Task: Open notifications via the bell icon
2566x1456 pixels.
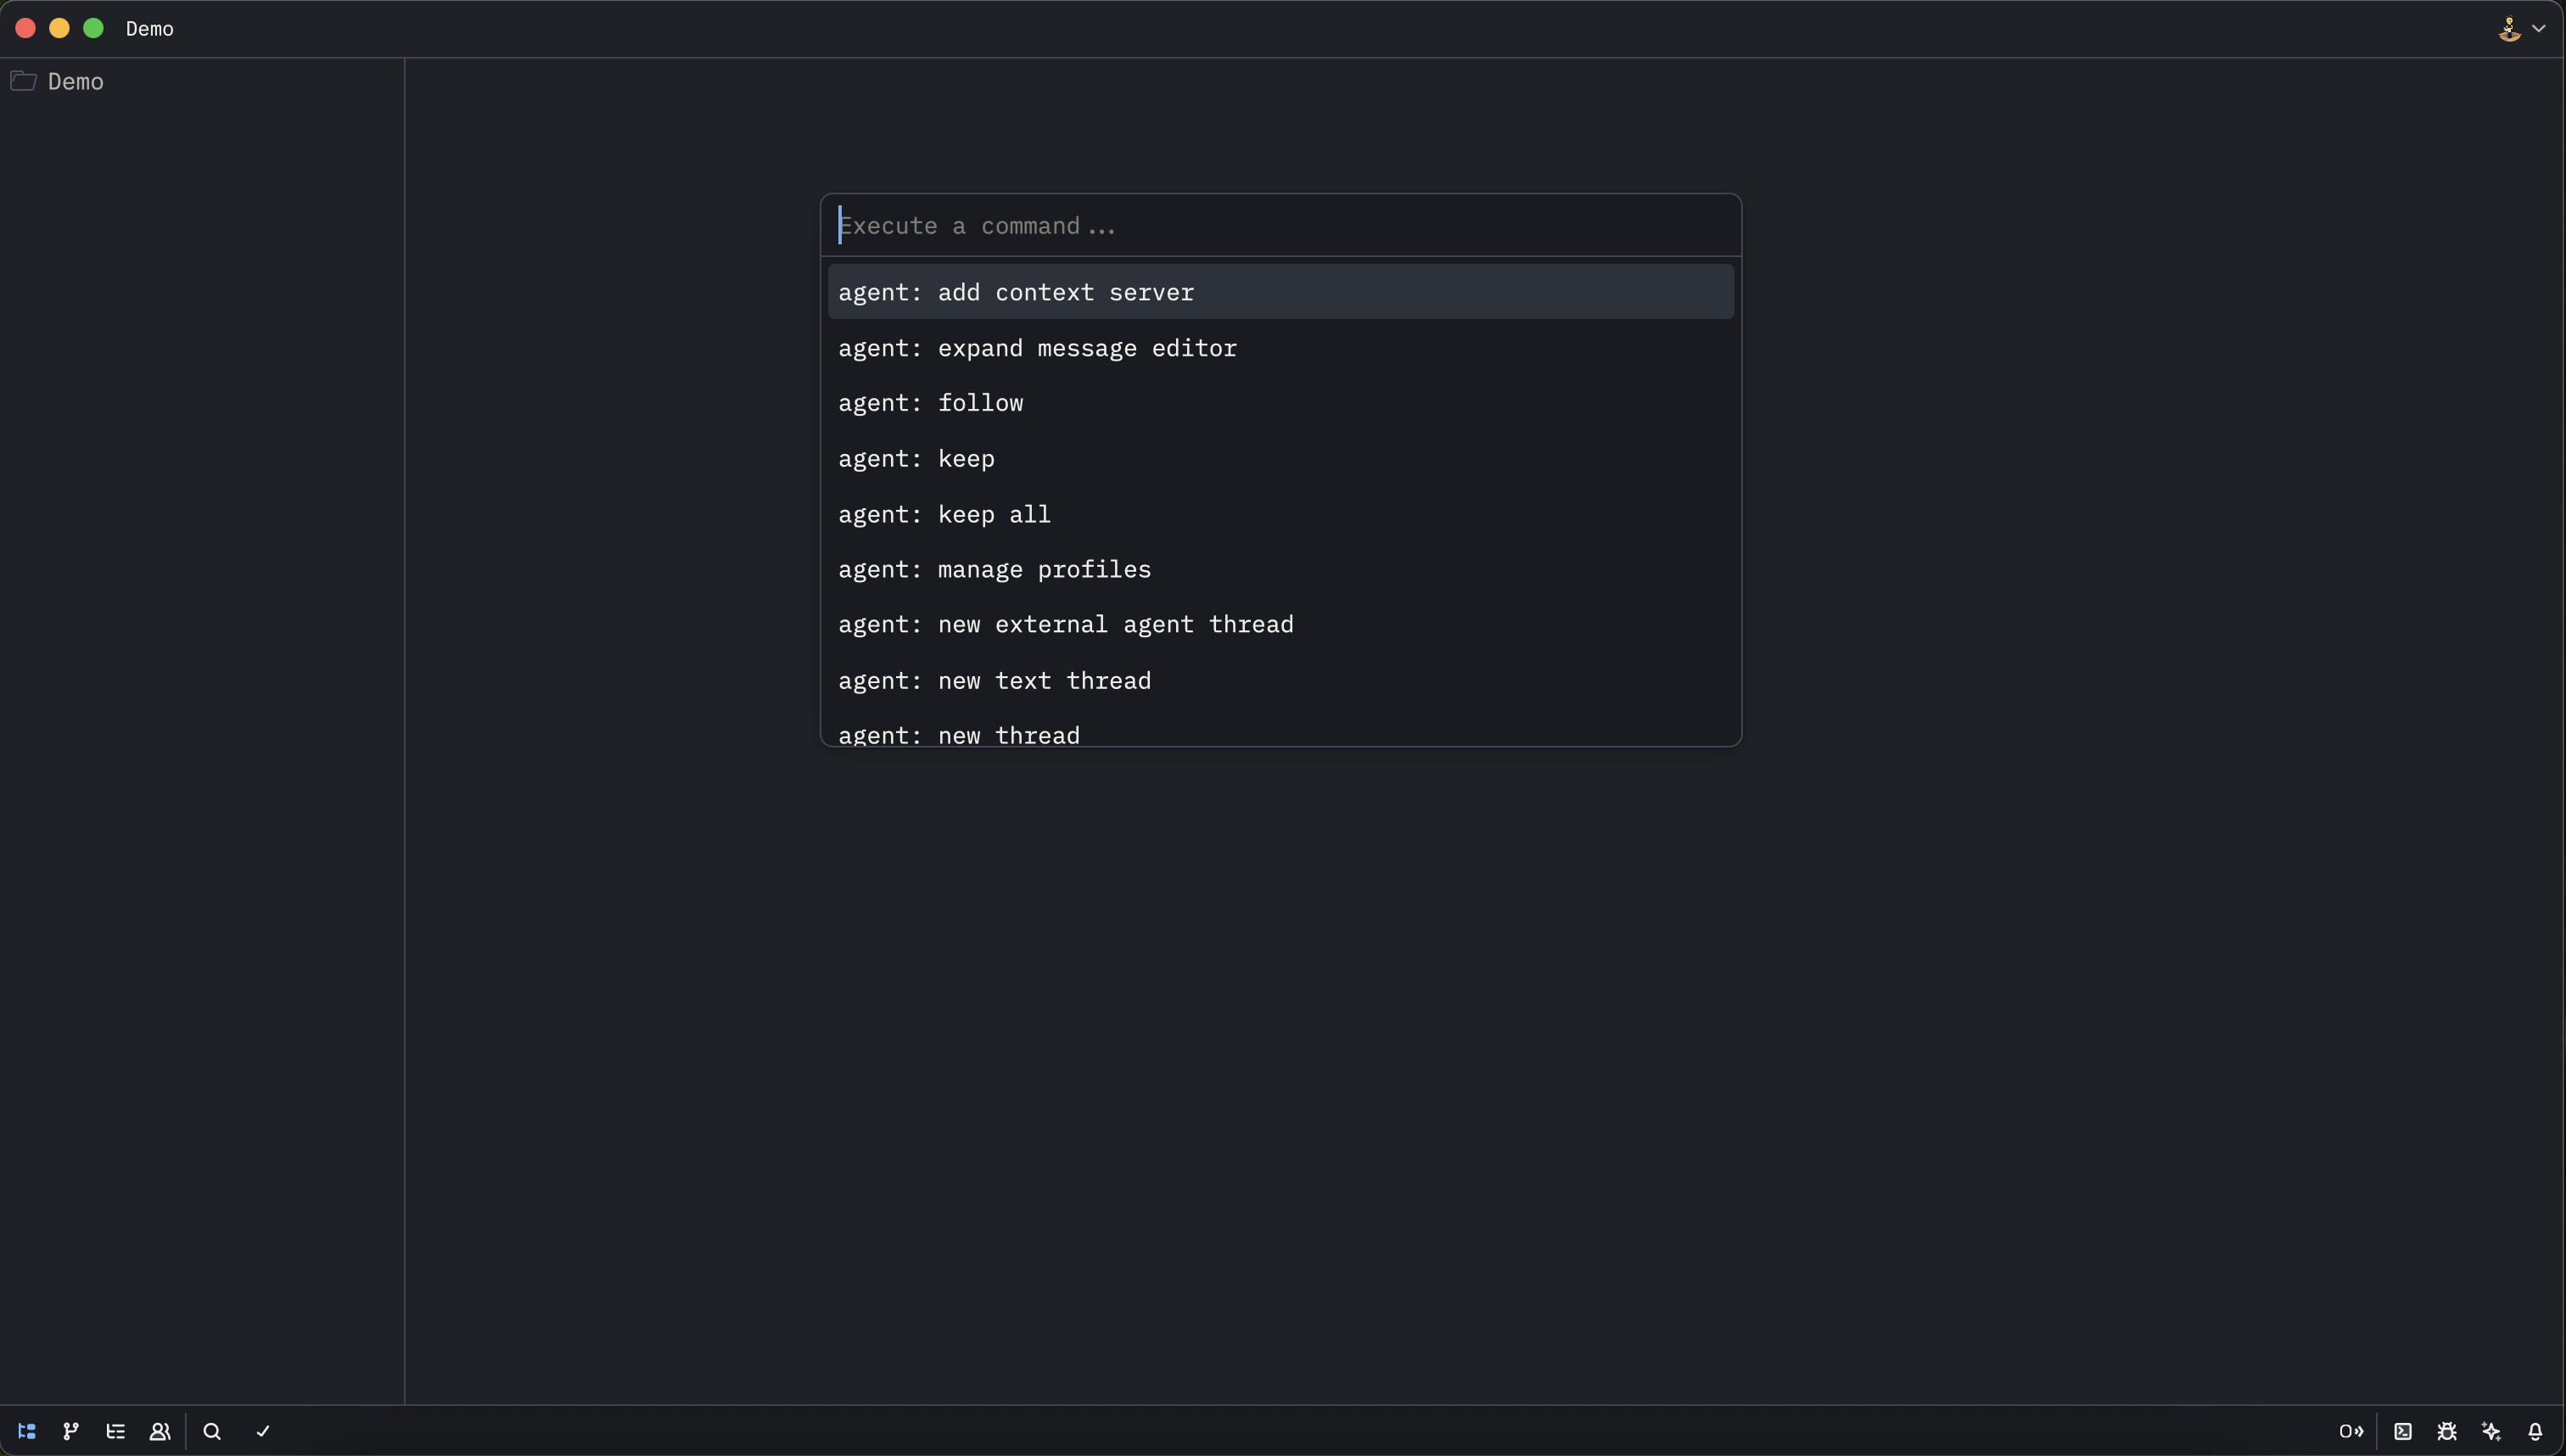Action: point(2535,1431)
